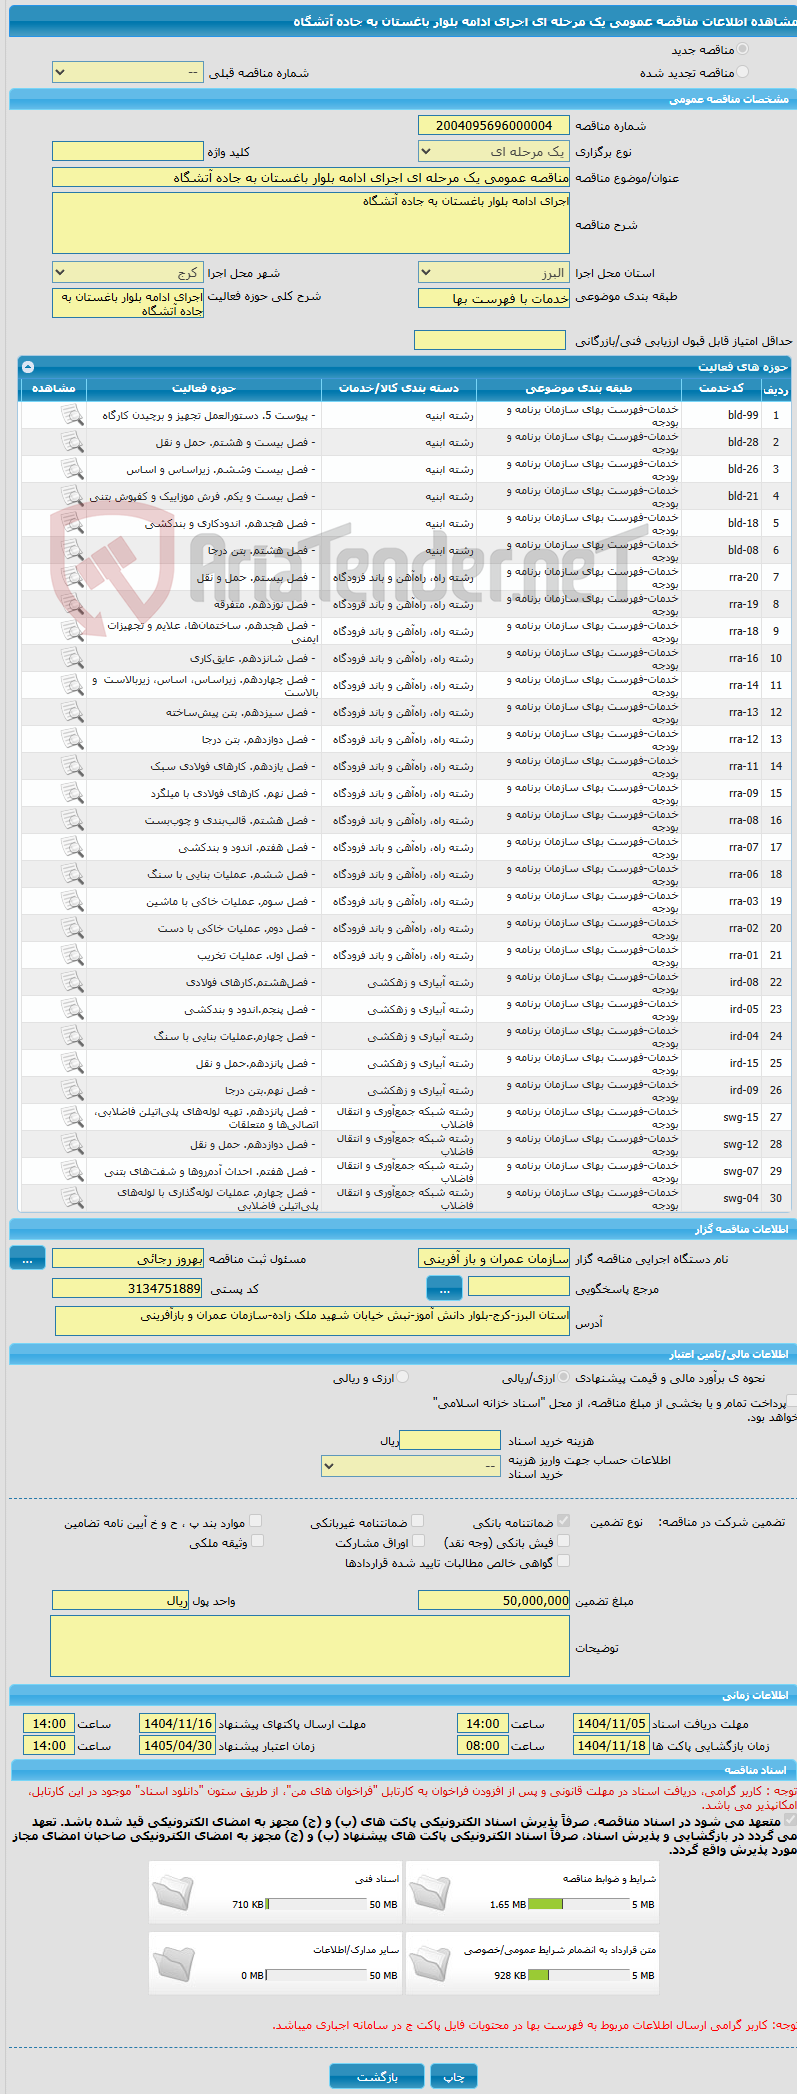
Task: Click the کدخدمت column header
Action: pyautogui.click(x=721, y=388)
